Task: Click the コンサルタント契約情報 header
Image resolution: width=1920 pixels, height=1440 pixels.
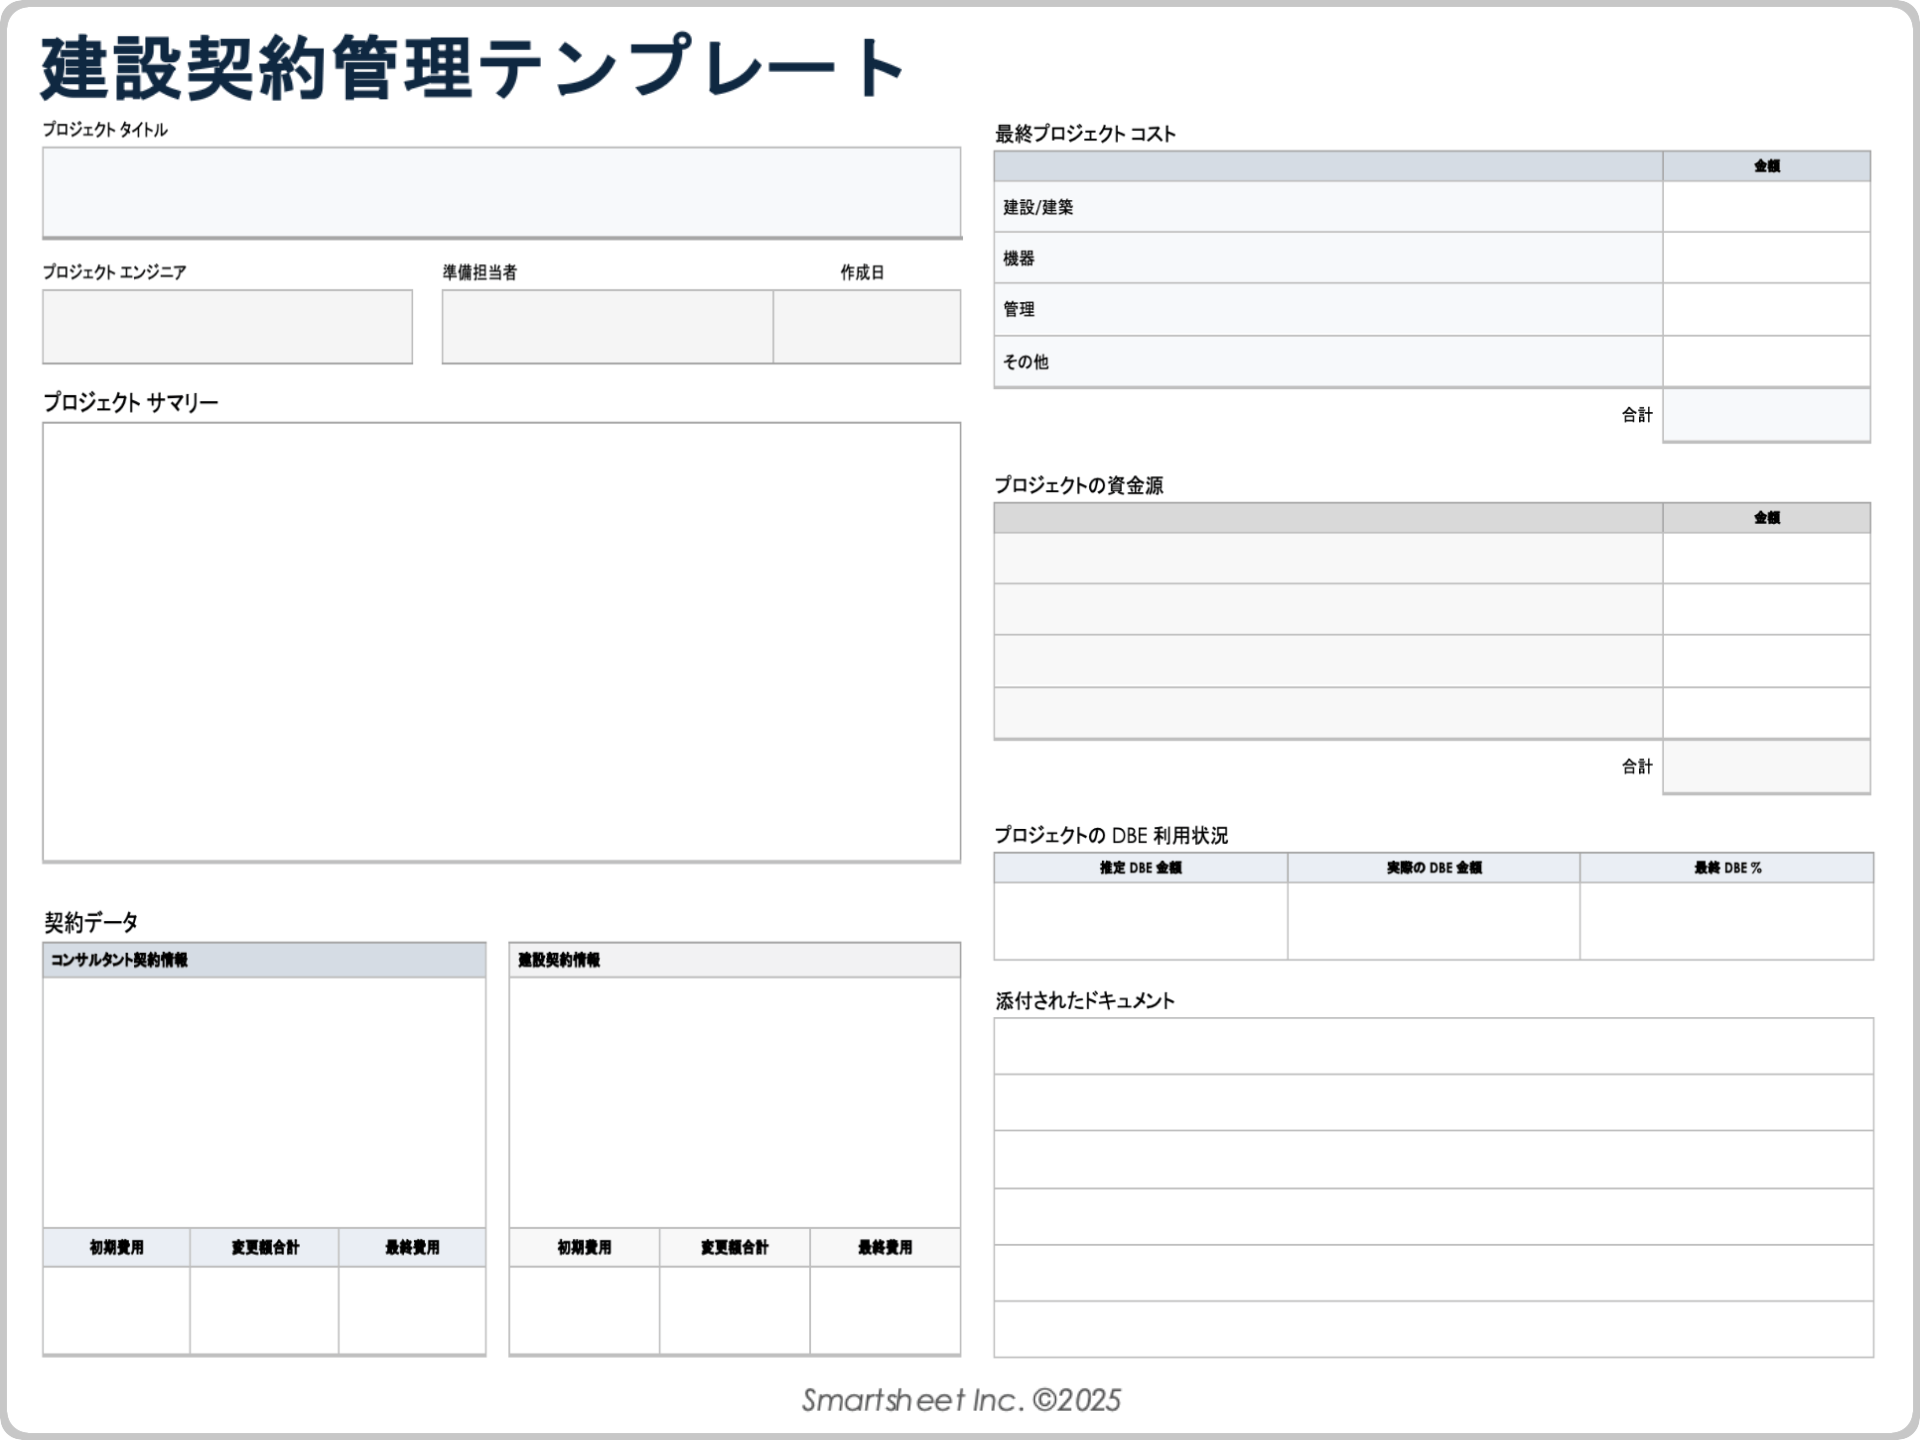Action: [x=264, y=960]
